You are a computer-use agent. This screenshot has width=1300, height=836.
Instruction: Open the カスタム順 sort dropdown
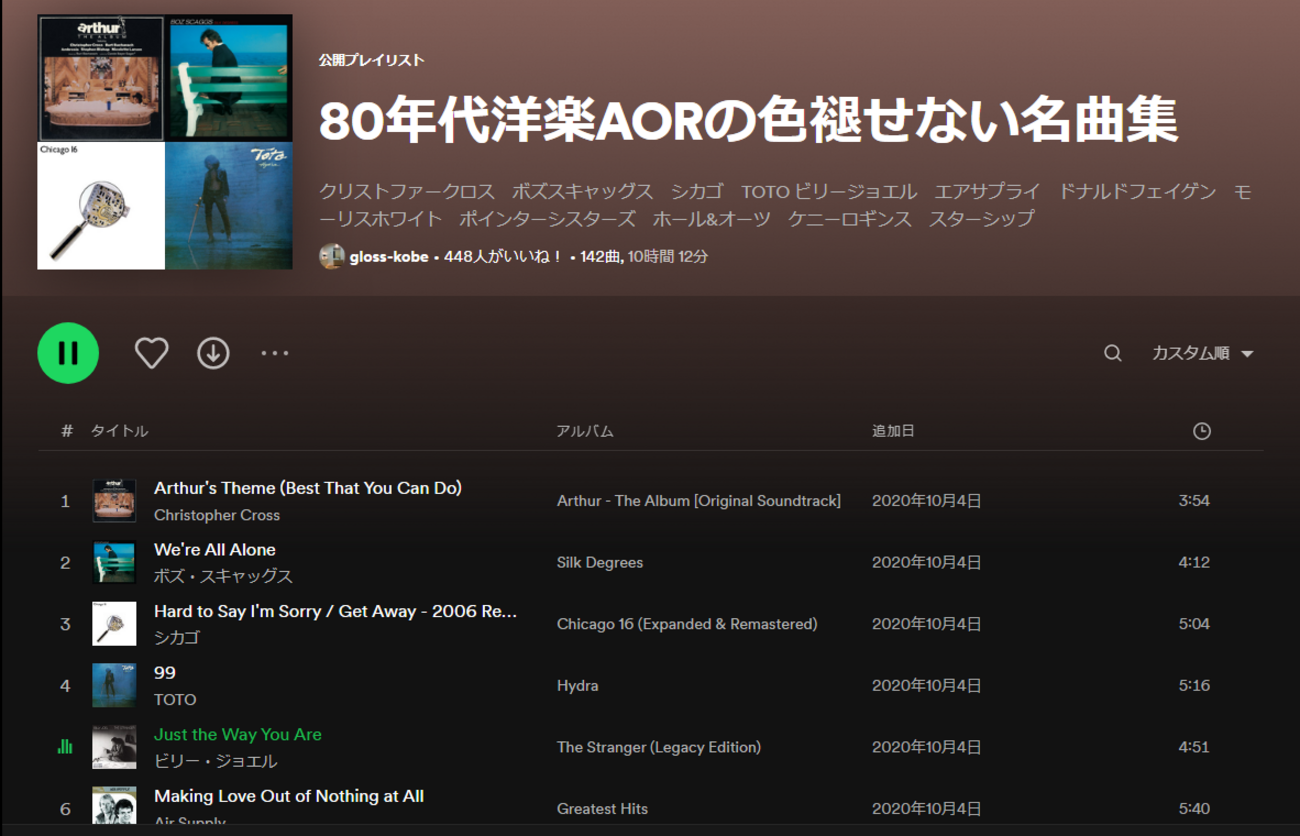[x=1203, y=353]
